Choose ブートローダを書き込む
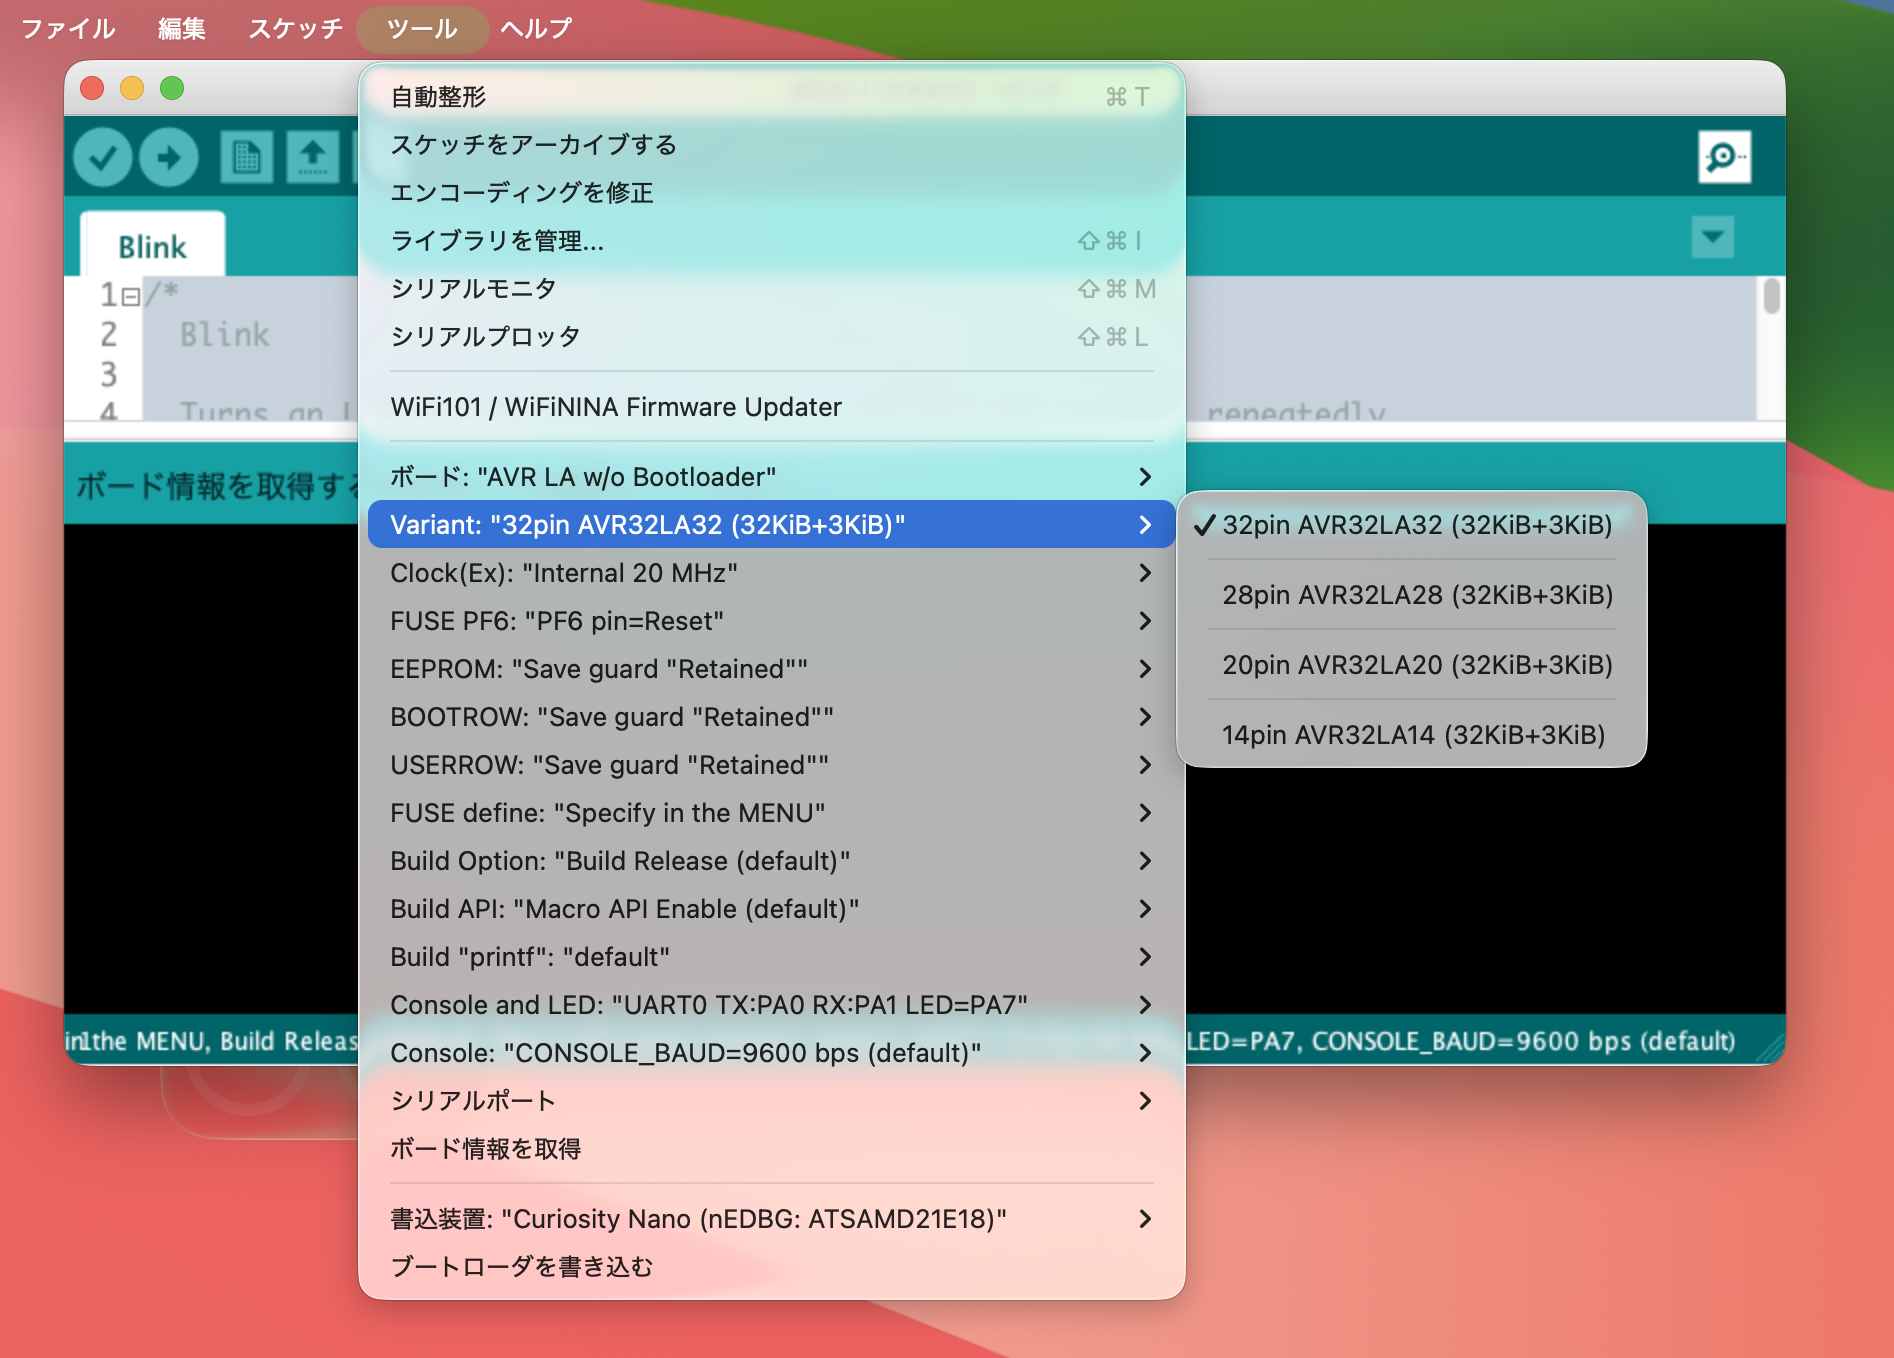The width and height of the screenshot is (1894, 1358). 771,1267
